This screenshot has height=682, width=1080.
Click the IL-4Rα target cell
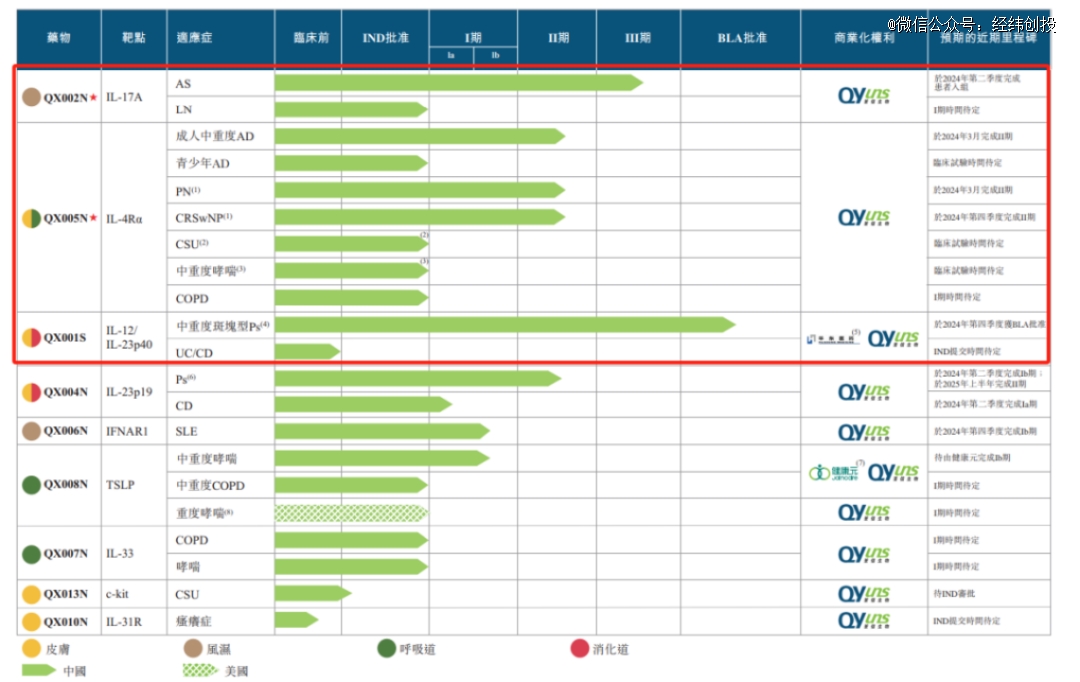124,219
